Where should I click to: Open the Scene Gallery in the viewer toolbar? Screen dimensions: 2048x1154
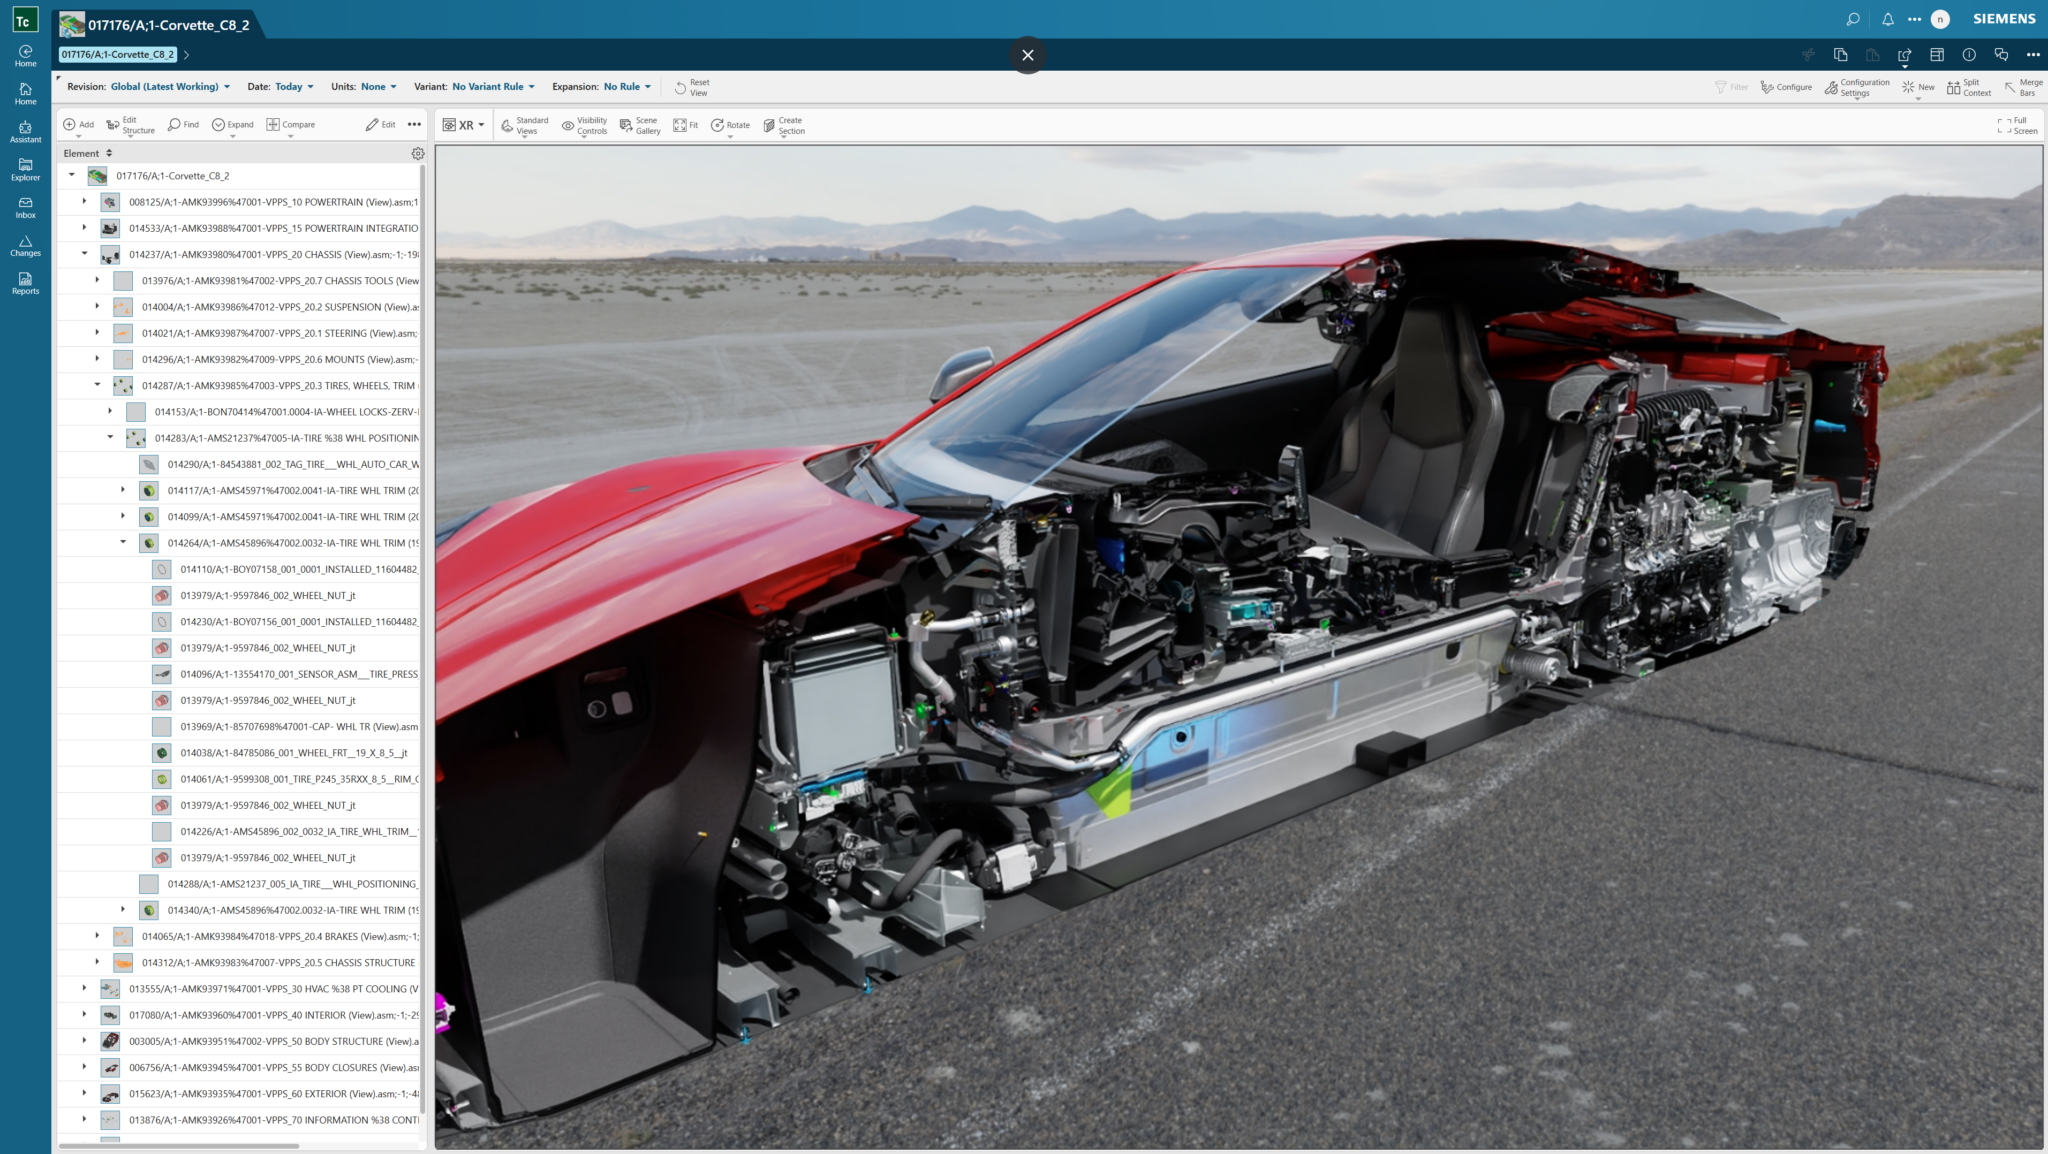click(x=640, y=124)
